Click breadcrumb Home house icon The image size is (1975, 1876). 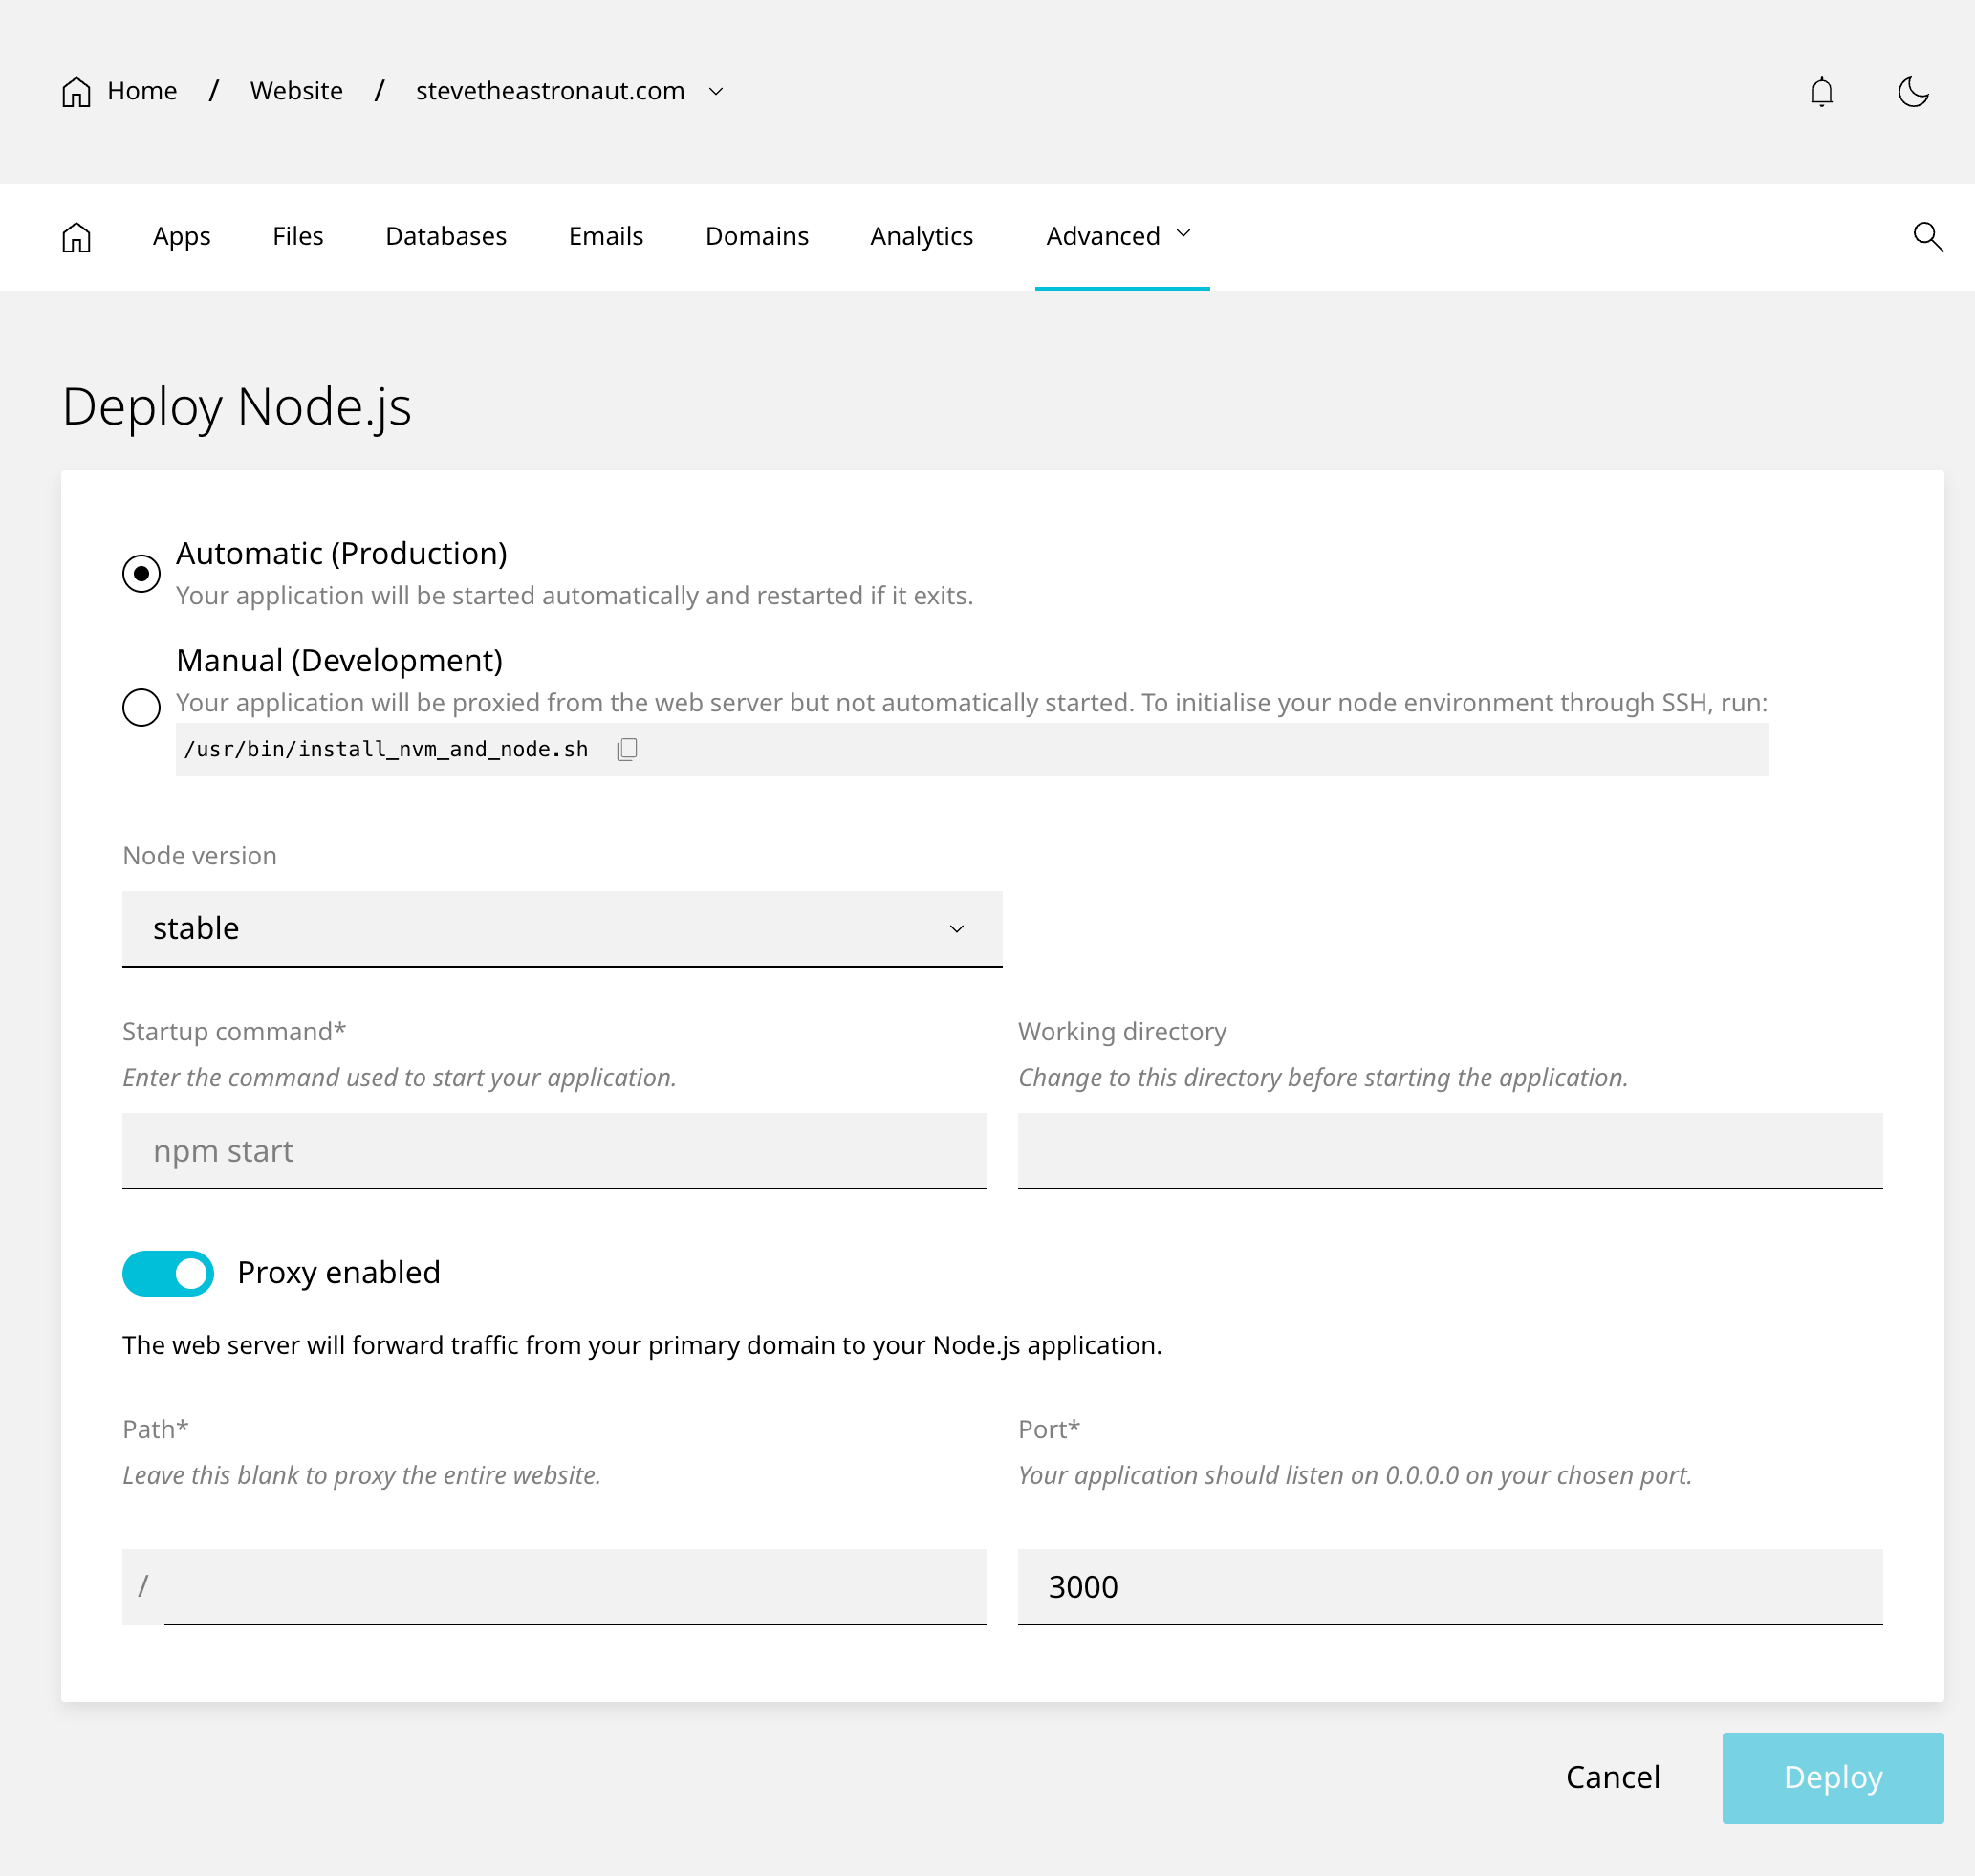coord(77,92)
